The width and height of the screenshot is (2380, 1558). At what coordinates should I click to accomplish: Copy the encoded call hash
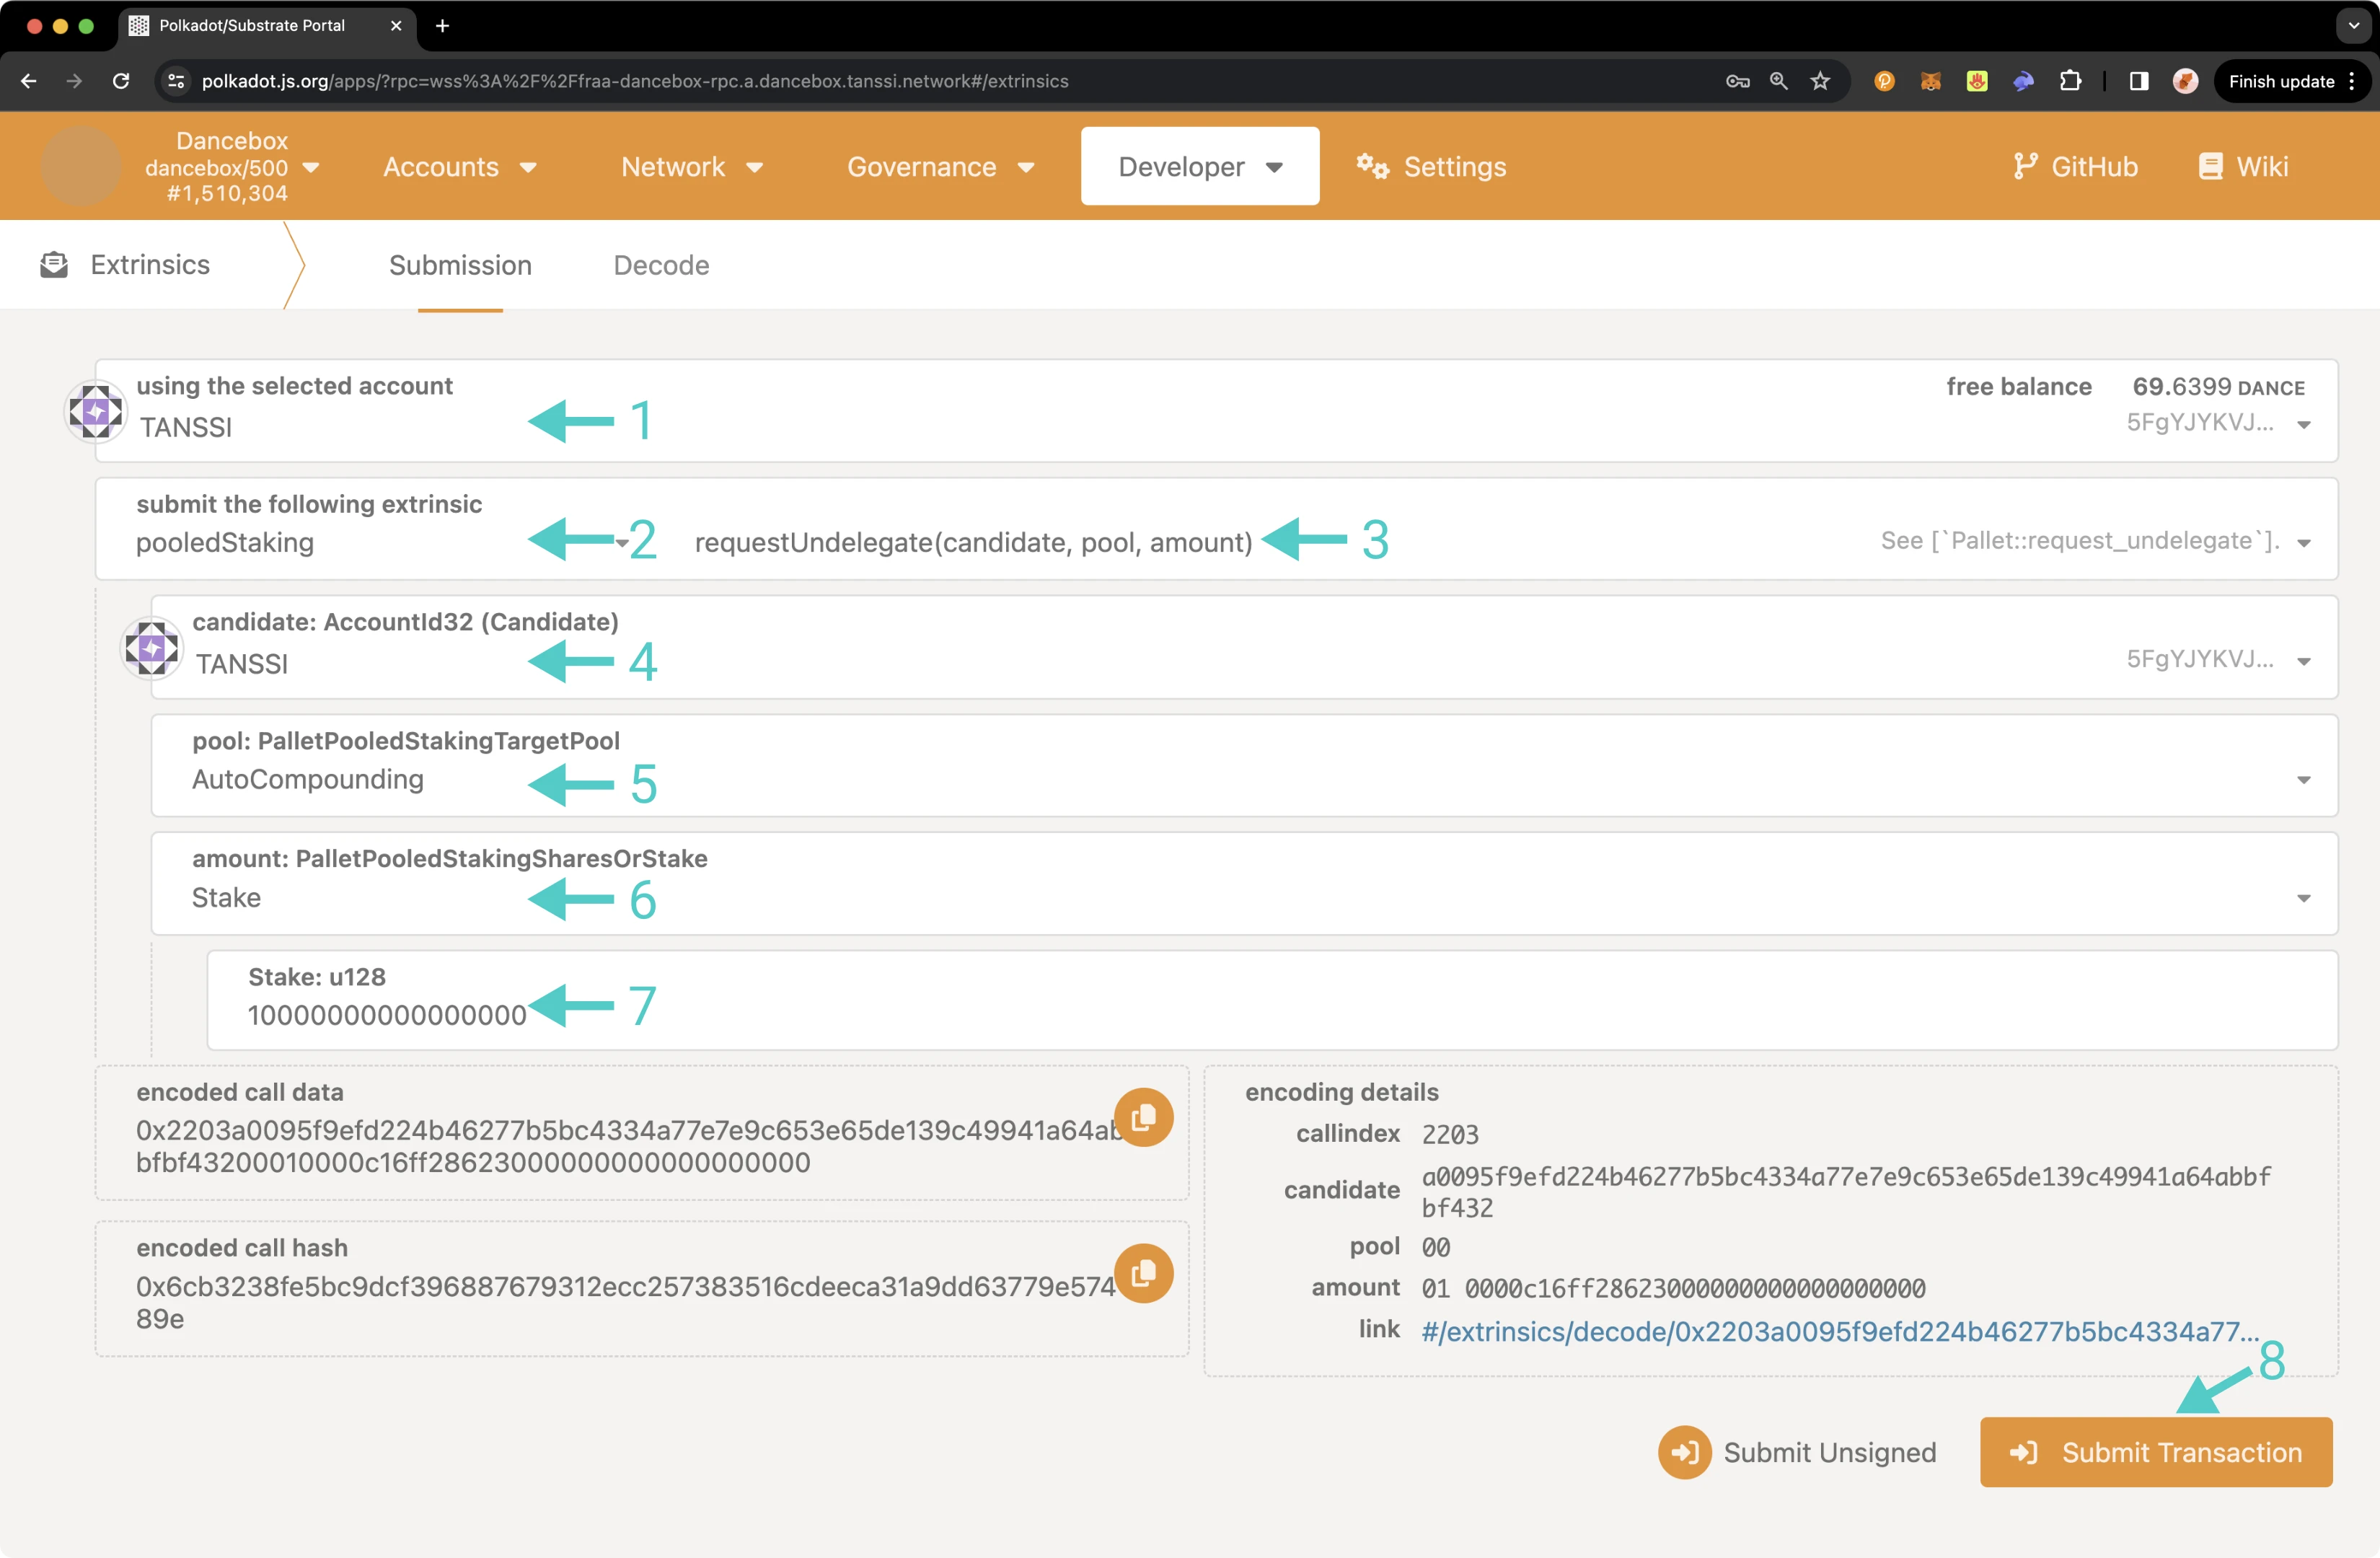[1143, 1273]
